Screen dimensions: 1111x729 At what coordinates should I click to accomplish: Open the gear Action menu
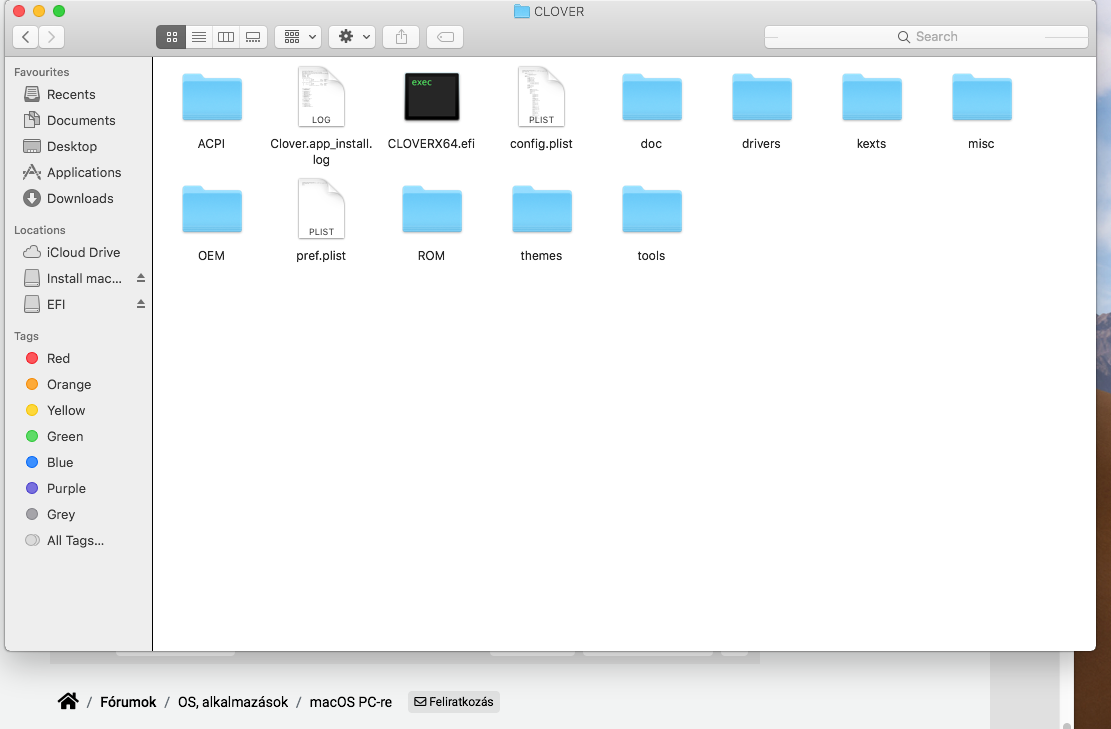(352, 37)
